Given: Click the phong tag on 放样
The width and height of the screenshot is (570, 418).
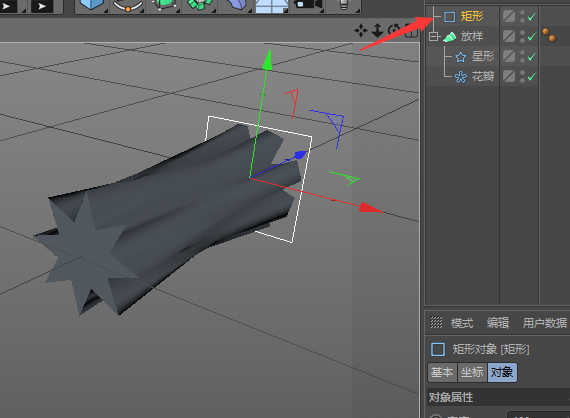Looking at the screenshot, I should (549, 35).
